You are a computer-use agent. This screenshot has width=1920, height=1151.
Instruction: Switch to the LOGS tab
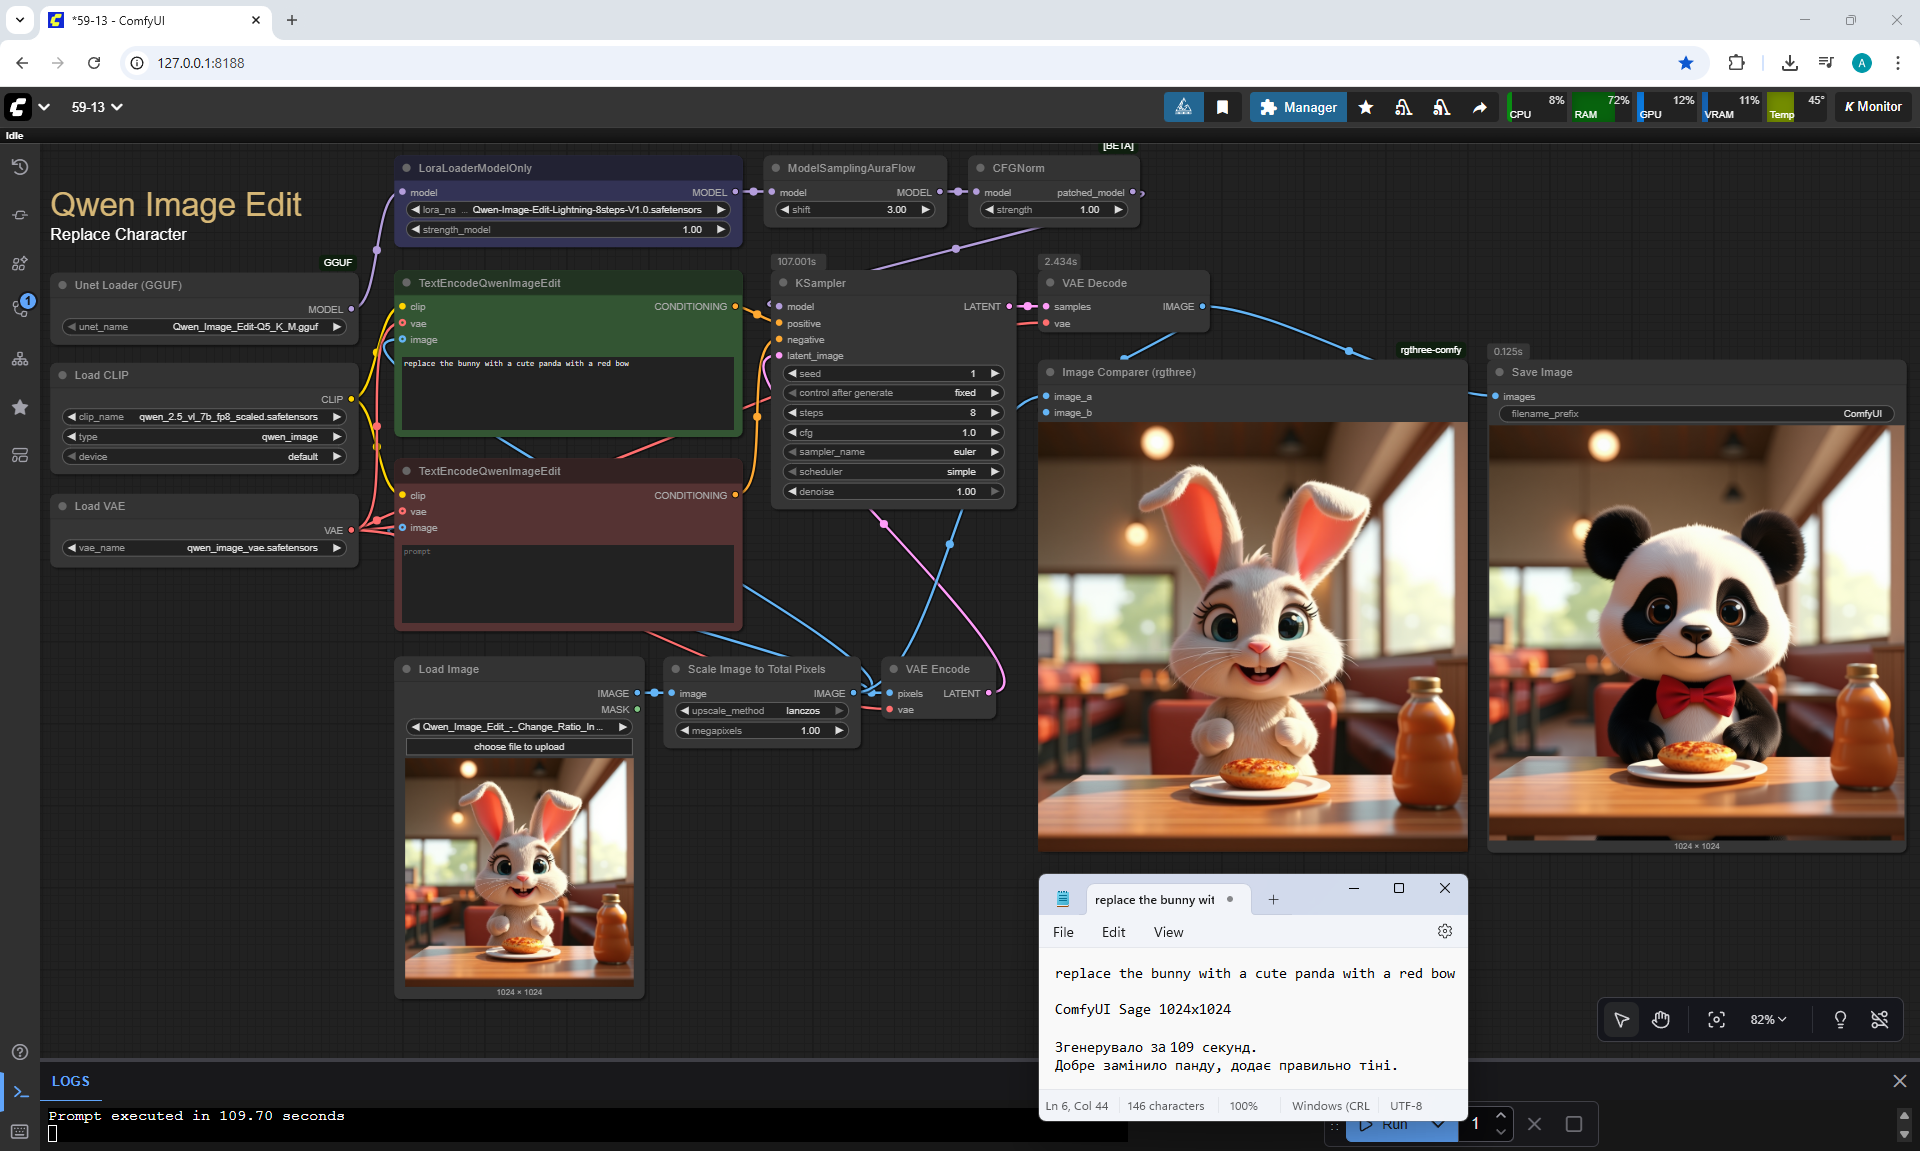pos(70,1081)
